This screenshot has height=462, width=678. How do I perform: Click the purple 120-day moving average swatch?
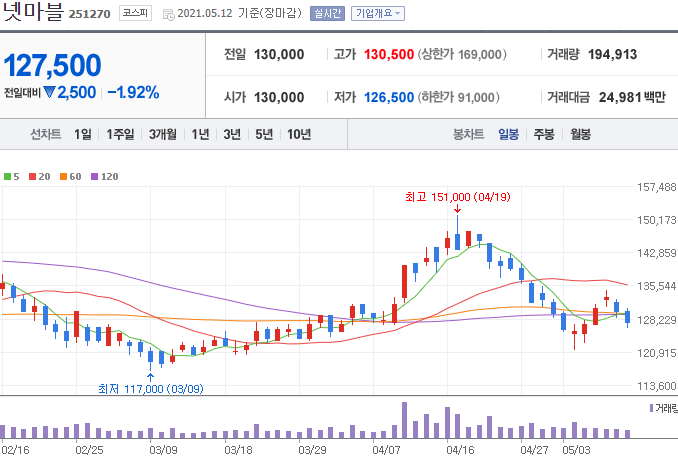click(x=95, y=176)
